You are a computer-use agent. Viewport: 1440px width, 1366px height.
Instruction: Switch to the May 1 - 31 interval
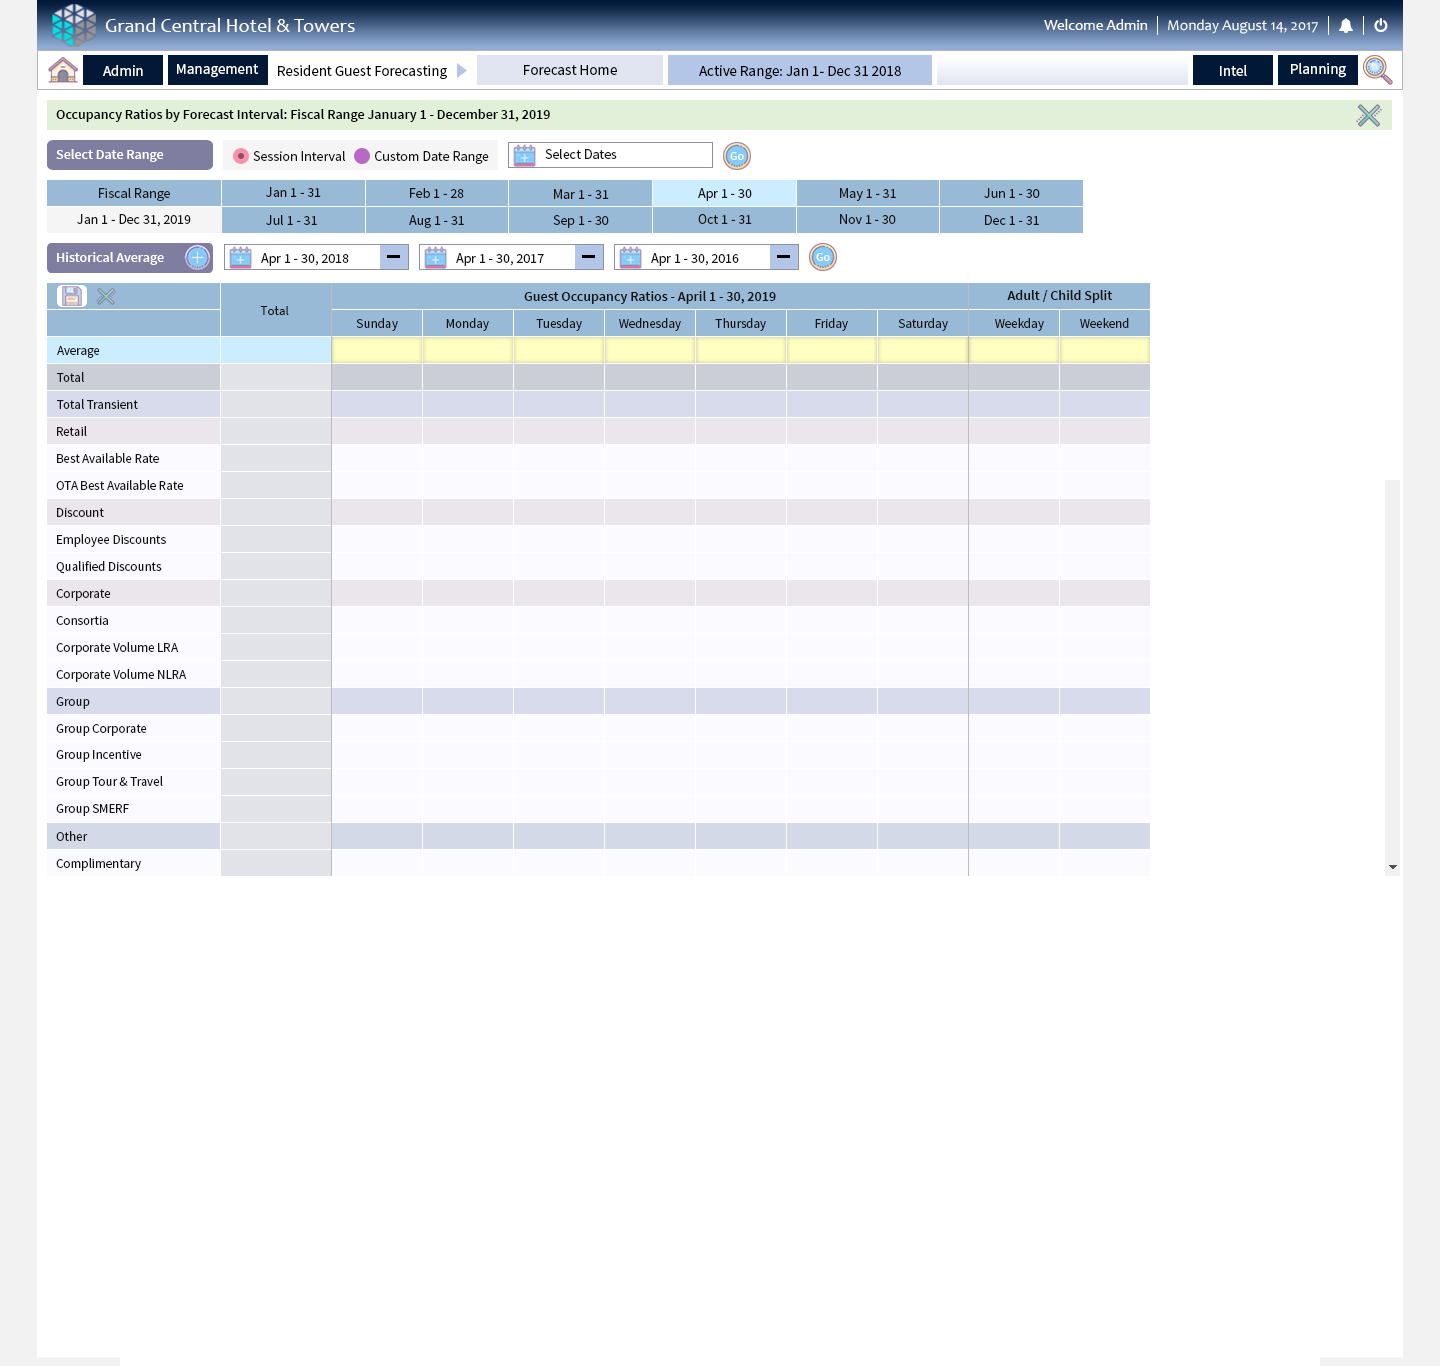point(867,193)
